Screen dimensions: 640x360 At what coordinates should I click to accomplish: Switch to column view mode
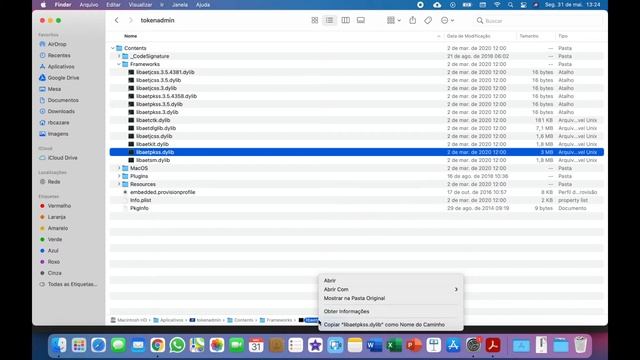pyautogui.click(x=345, y=20)
